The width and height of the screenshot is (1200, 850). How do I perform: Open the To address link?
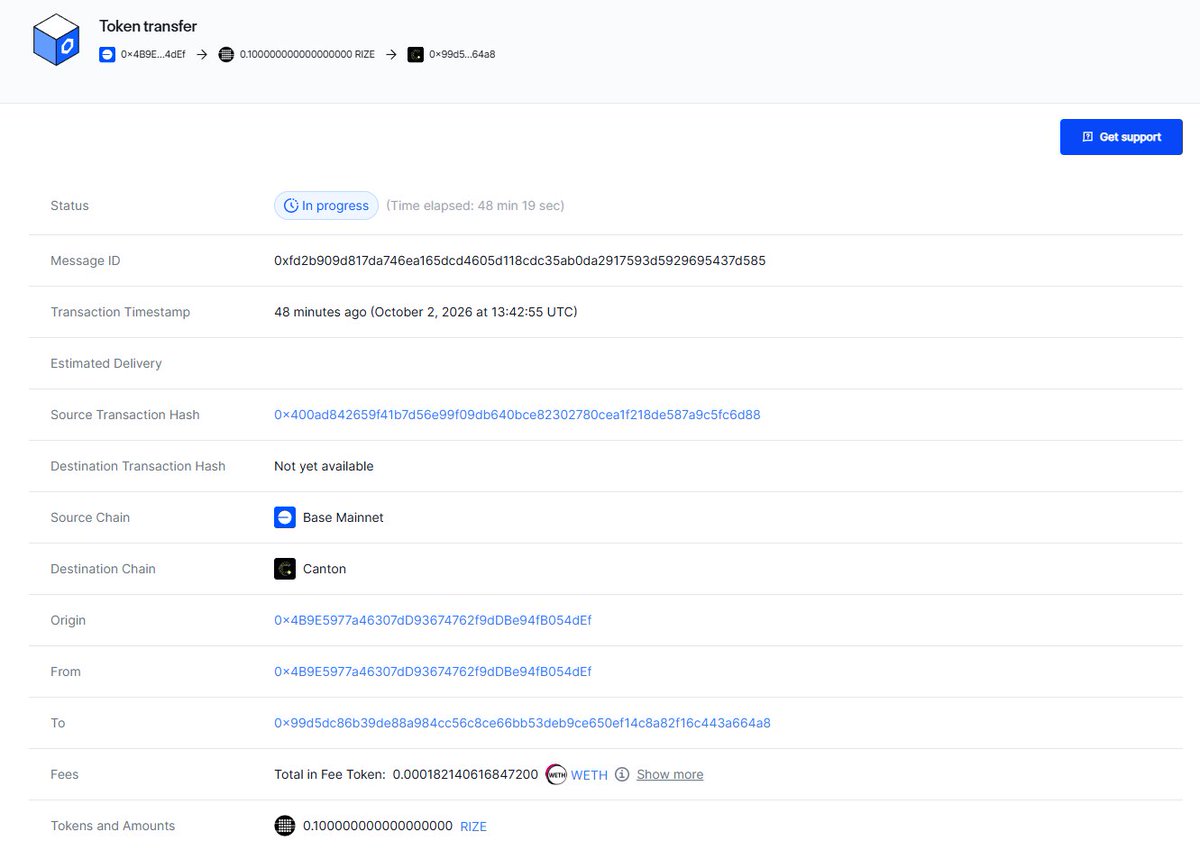tap(522, 723)
